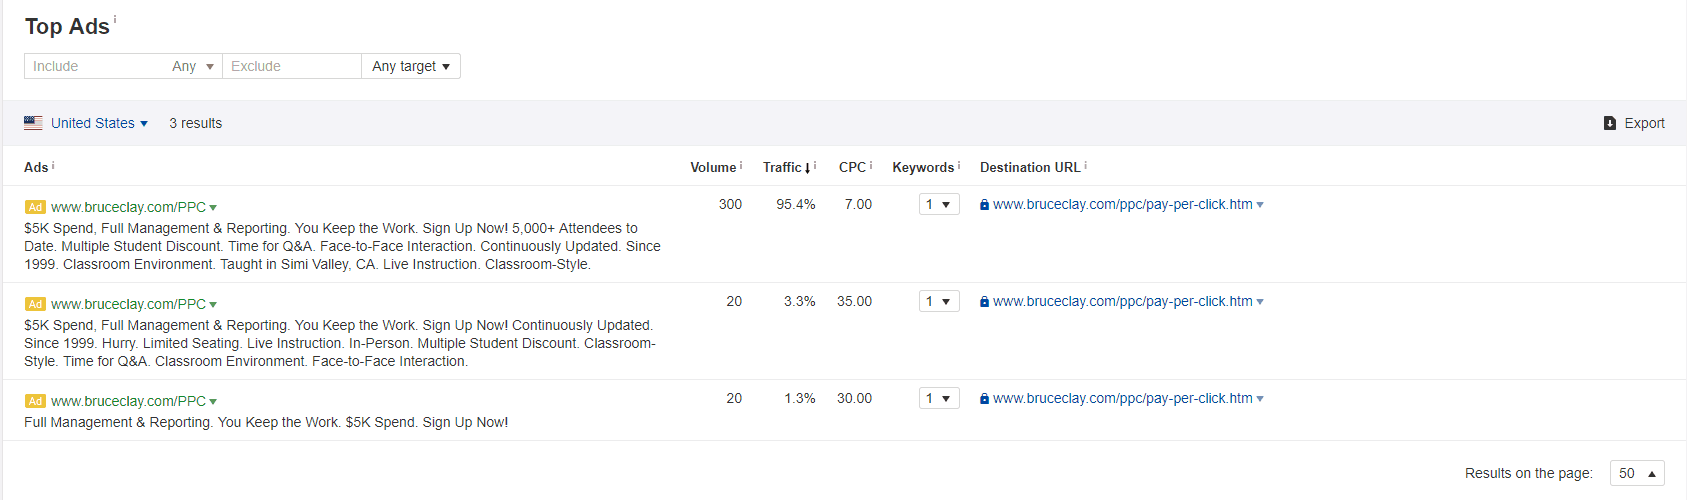
Task: Click the Export download icon
Action: click(1610, 123)
